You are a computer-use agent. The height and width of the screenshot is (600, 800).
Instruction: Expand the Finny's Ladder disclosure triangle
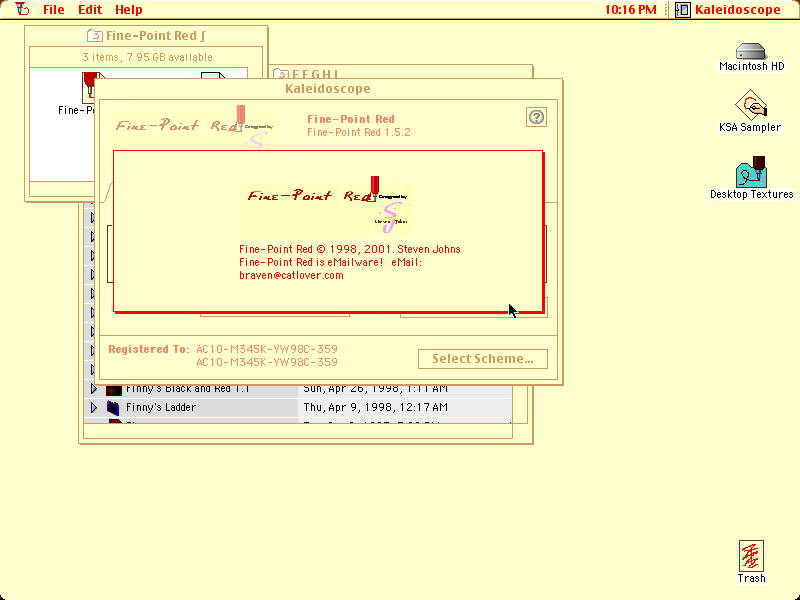click(x=93, y=408)
